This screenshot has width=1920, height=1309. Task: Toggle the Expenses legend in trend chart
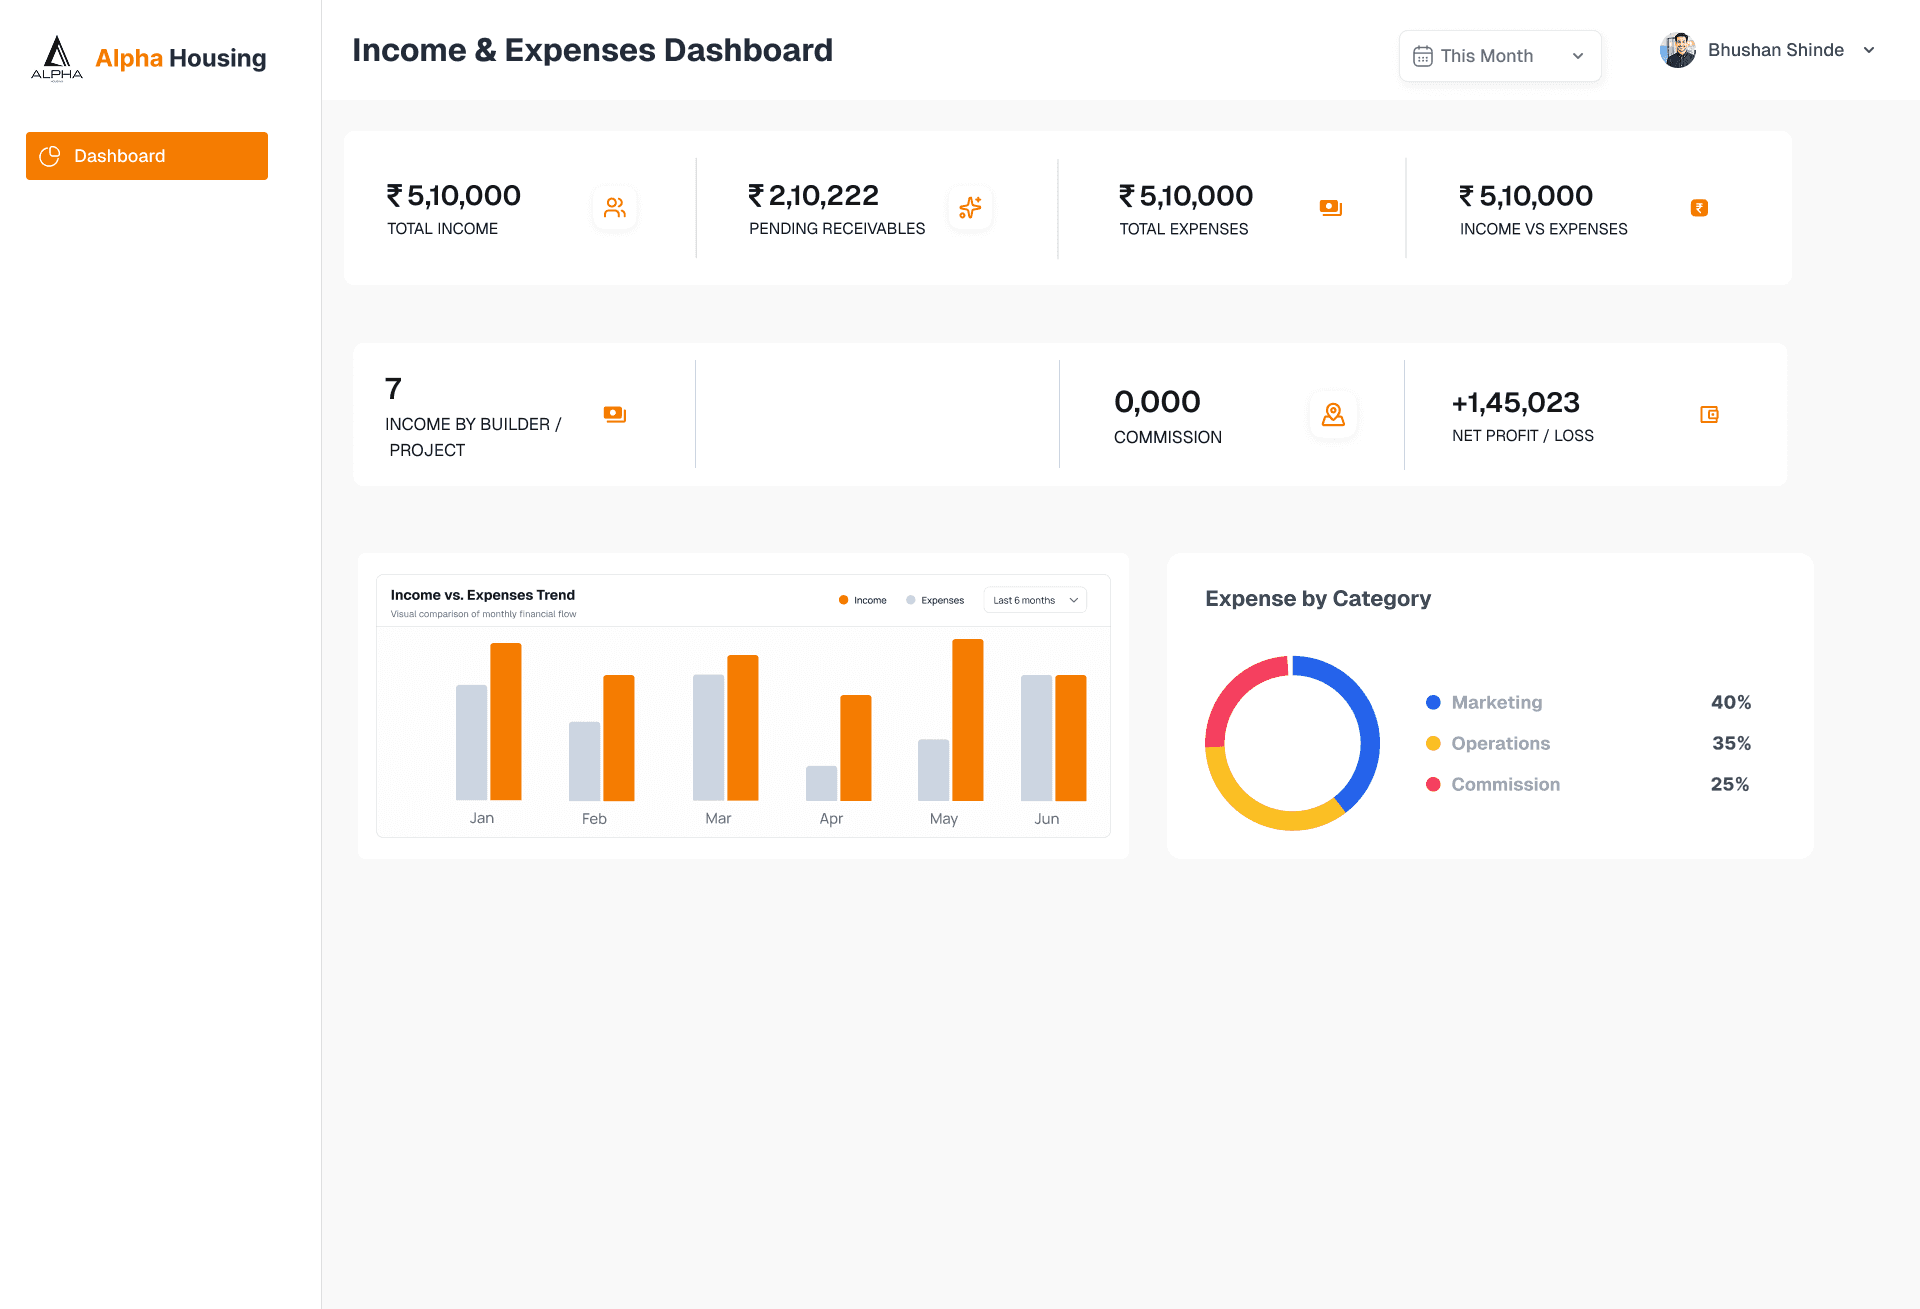click(x=935, y=600)
